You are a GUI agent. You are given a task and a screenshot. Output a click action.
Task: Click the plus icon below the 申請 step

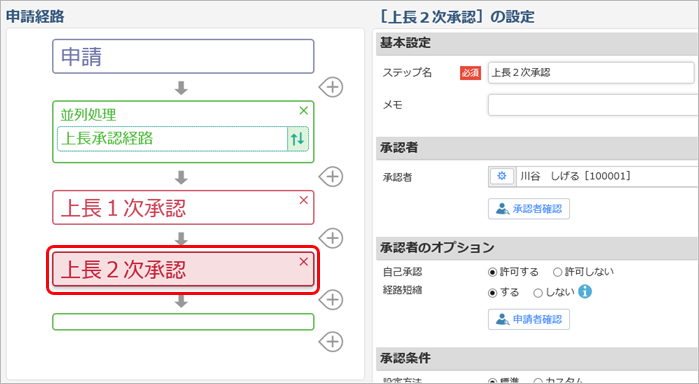pos(331,87)
